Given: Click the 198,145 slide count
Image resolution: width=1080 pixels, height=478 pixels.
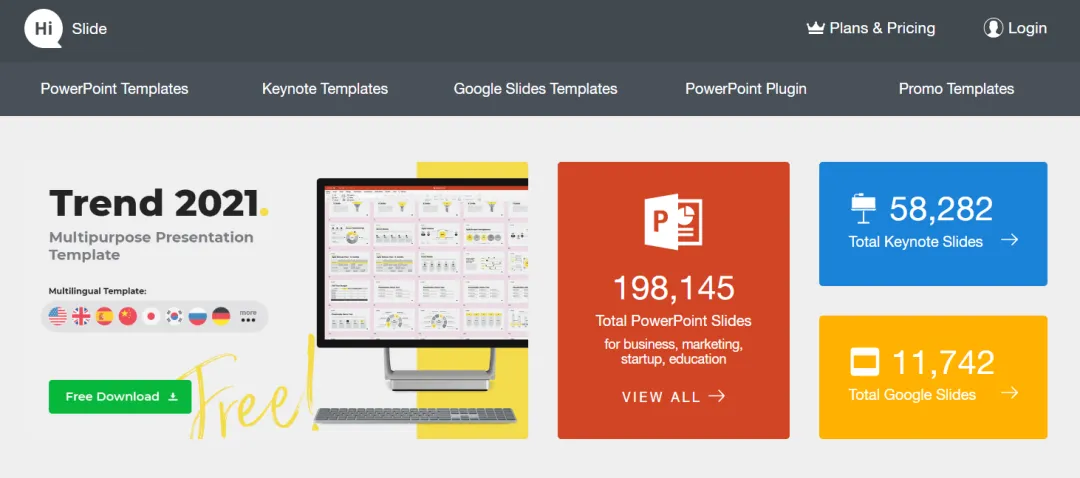Looking at the screenshot, I should (674, 288).
